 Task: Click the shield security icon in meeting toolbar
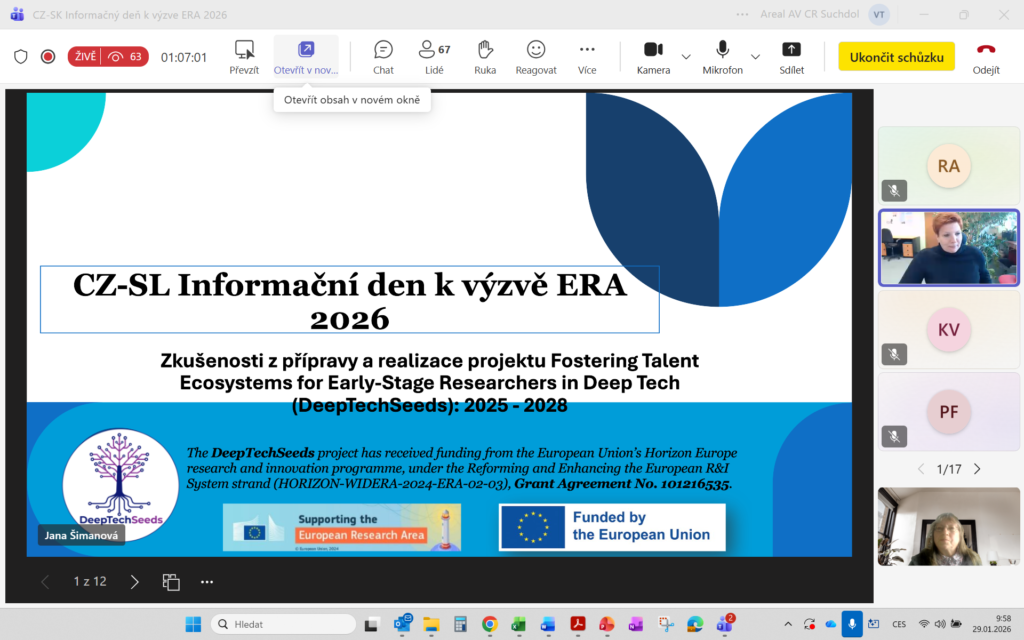(20, 57)
